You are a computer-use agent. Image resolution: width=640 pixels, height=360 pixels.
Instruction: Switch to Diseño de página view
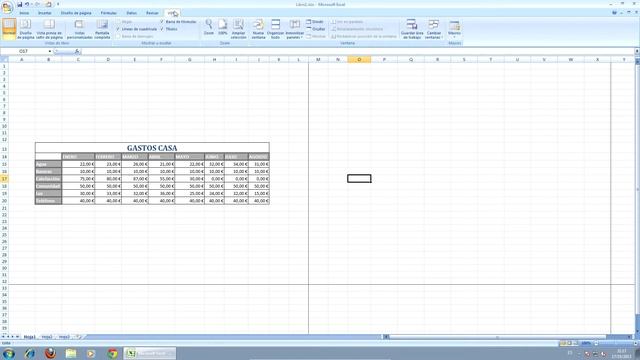coord(25,29)
